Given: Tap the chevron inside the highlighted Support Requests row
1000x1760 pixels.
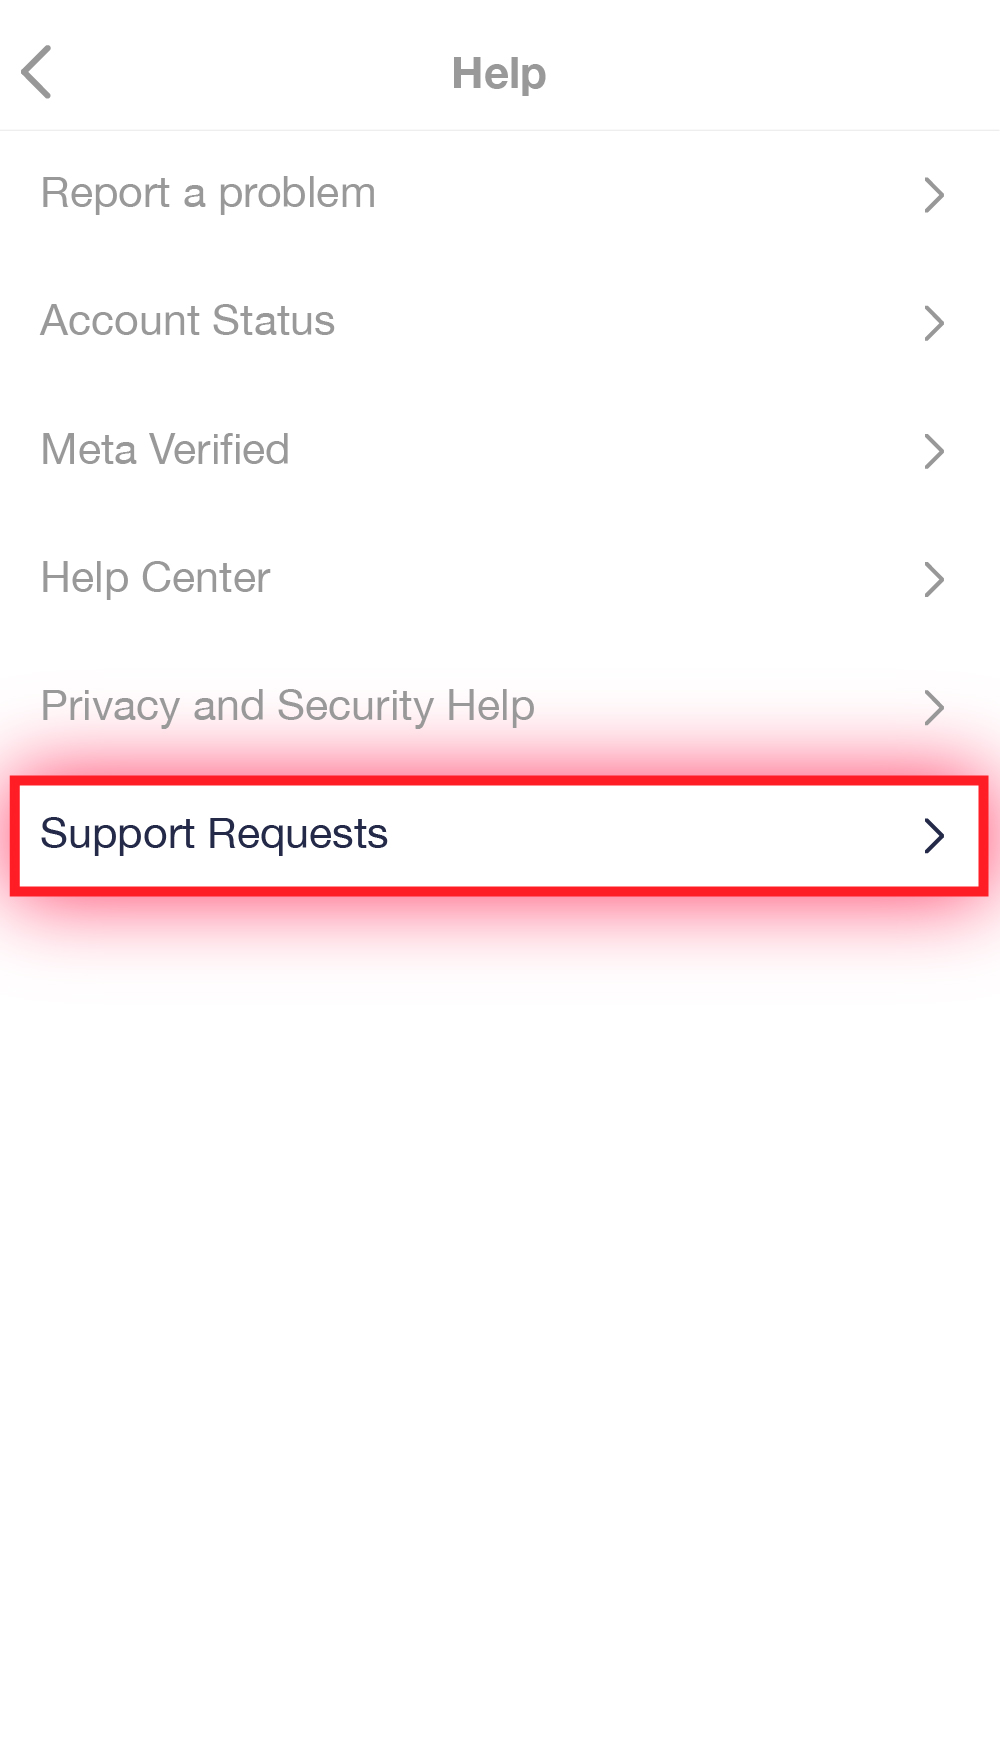Looking at the screenshot, I should tap(934, 835).
